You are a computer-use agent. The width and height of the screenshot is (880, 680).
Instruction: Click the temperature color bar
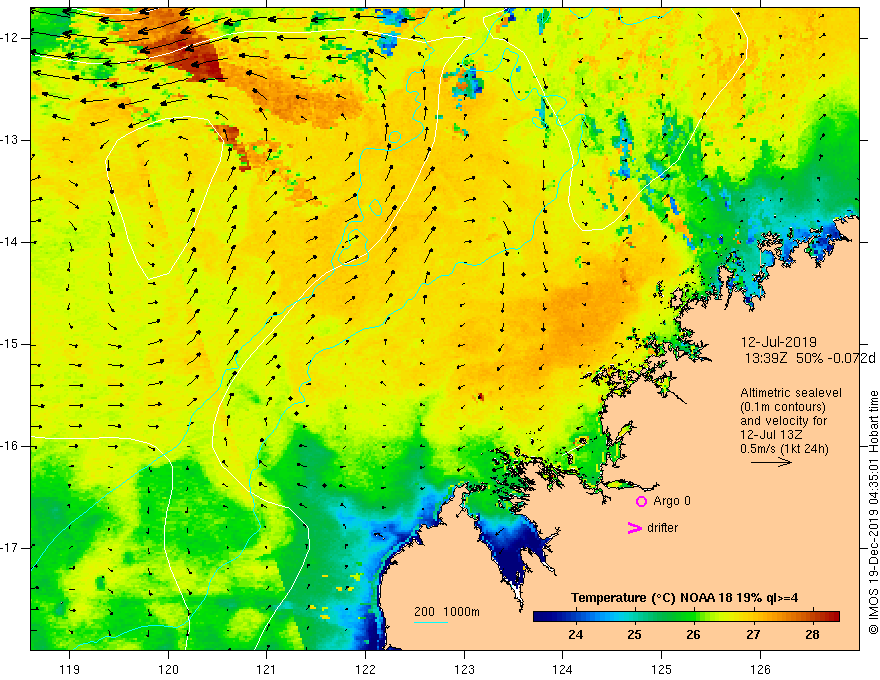pos(686,616)
